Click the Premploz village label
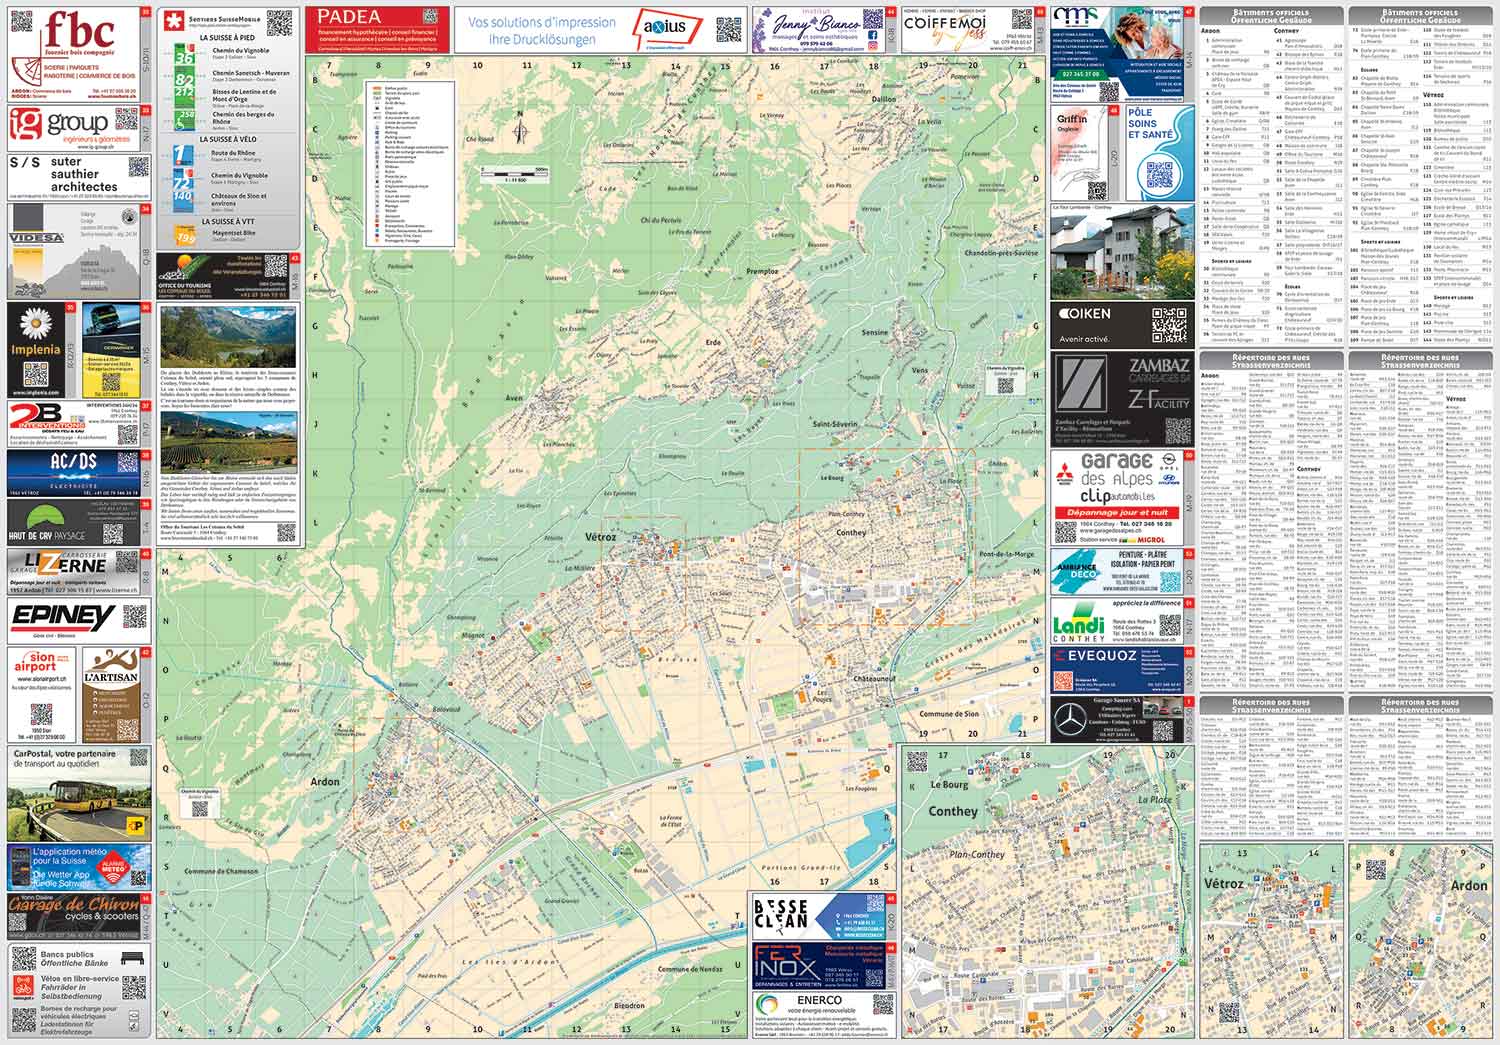The image size is (1500, 1045). tap(762, 271)
